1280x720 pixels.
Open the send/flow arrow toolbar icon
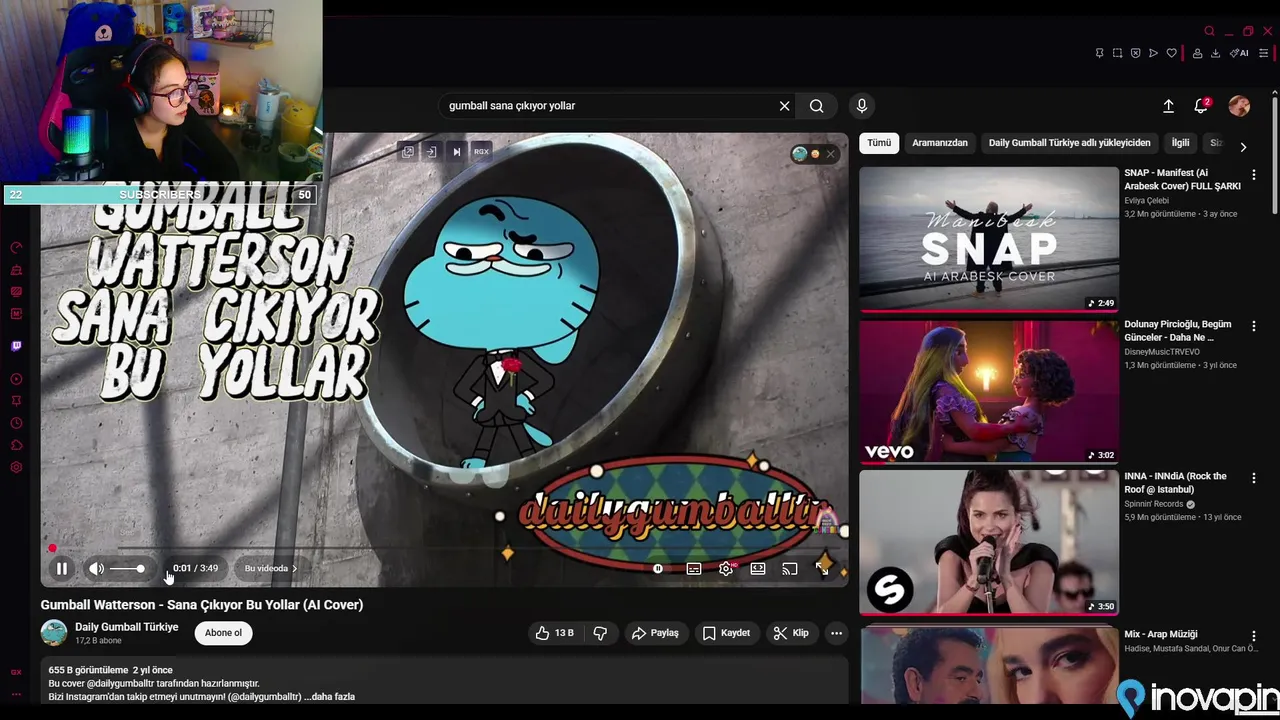point(1153,53)
